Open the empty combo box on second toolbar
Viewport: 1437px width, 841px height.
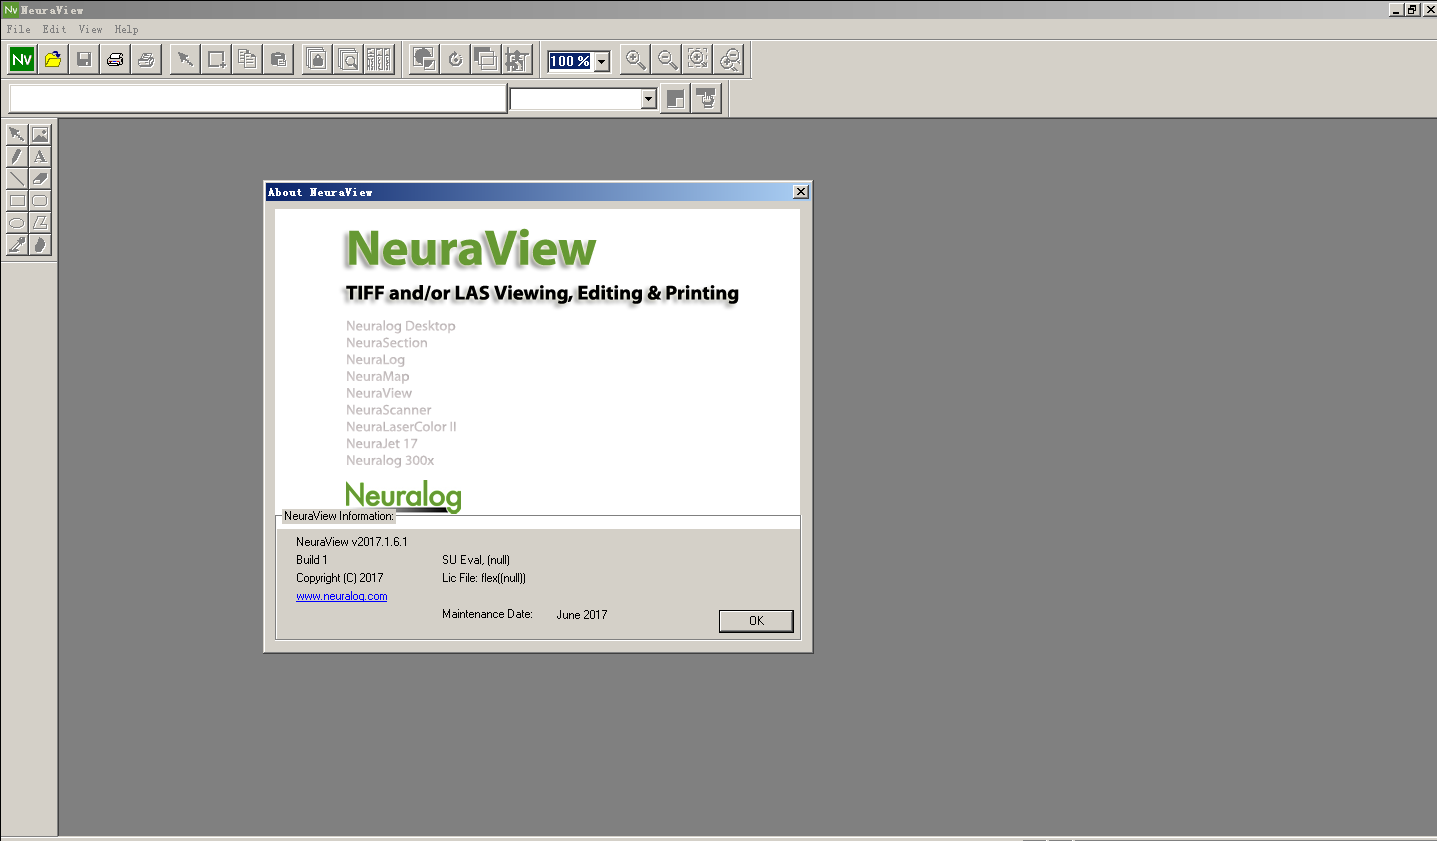click(x=648, y=98)
